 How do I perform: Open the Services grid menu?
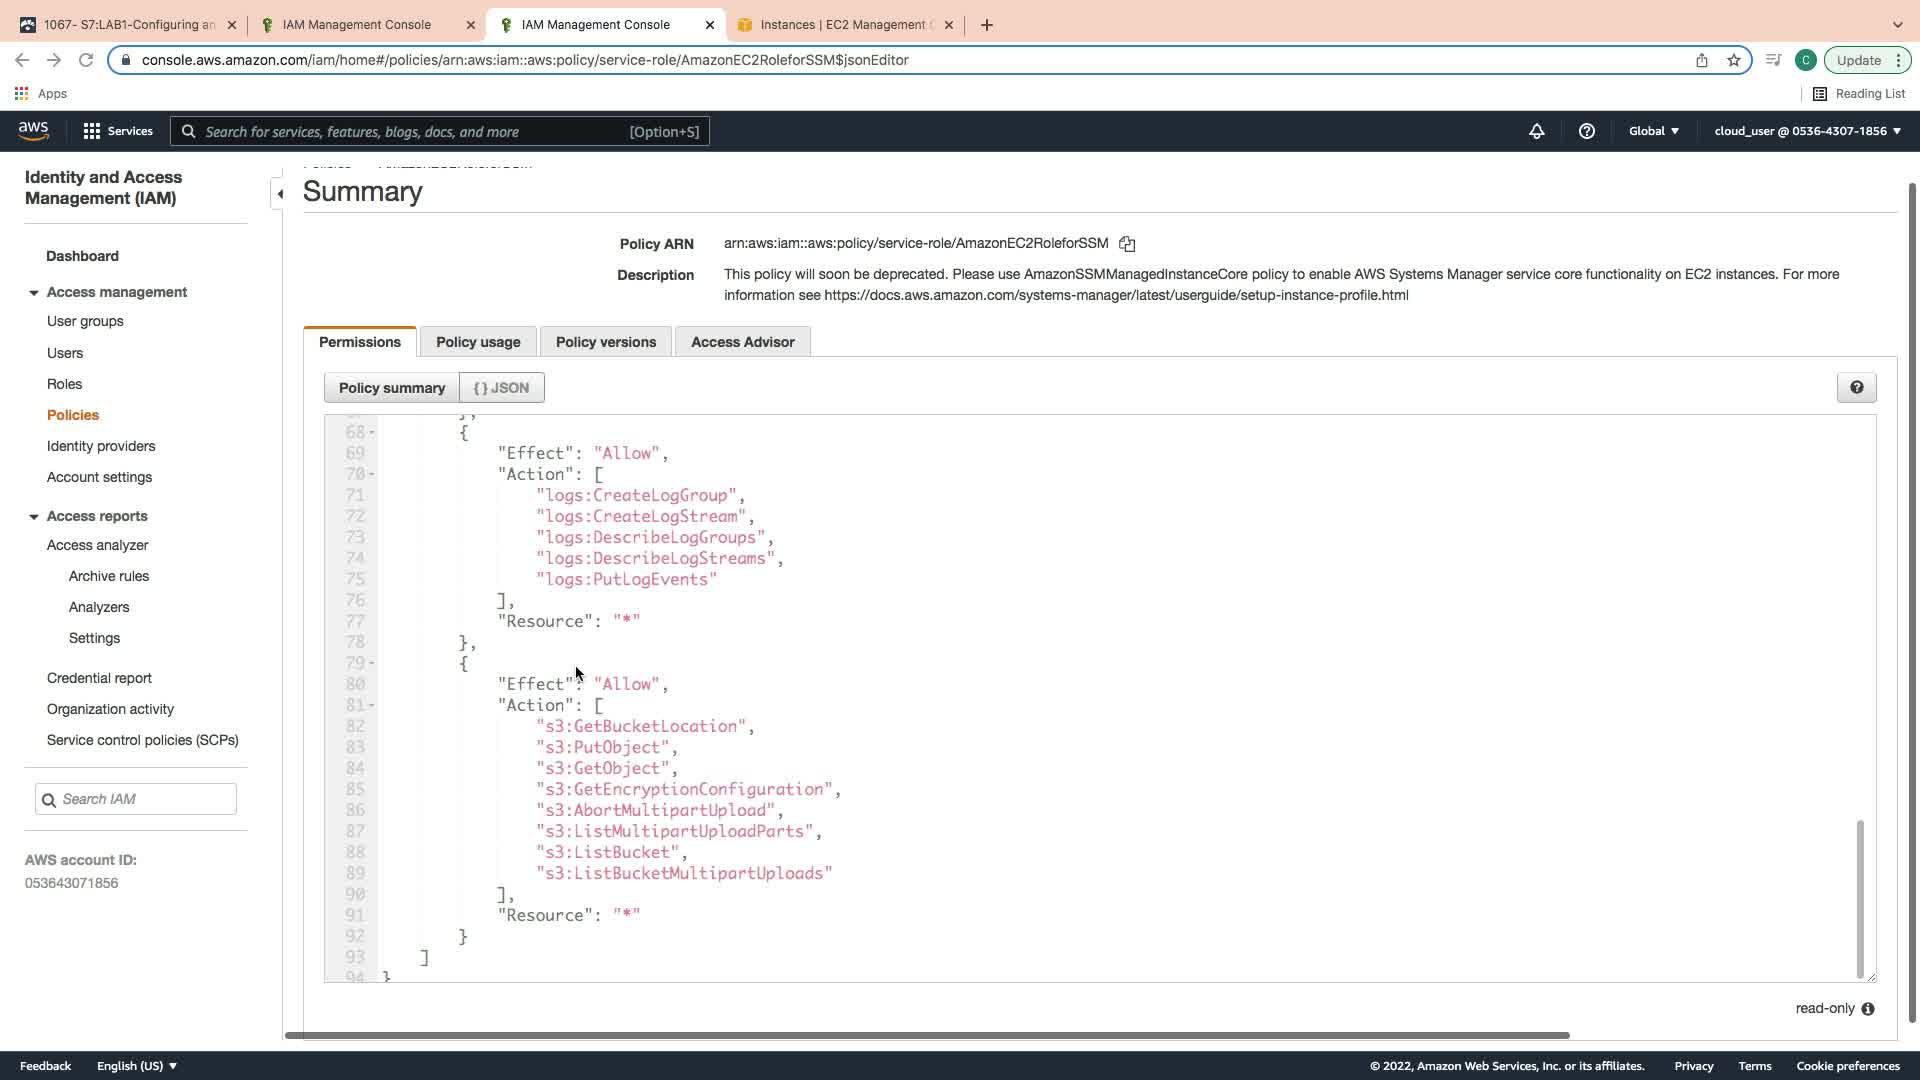click(117, 131)
